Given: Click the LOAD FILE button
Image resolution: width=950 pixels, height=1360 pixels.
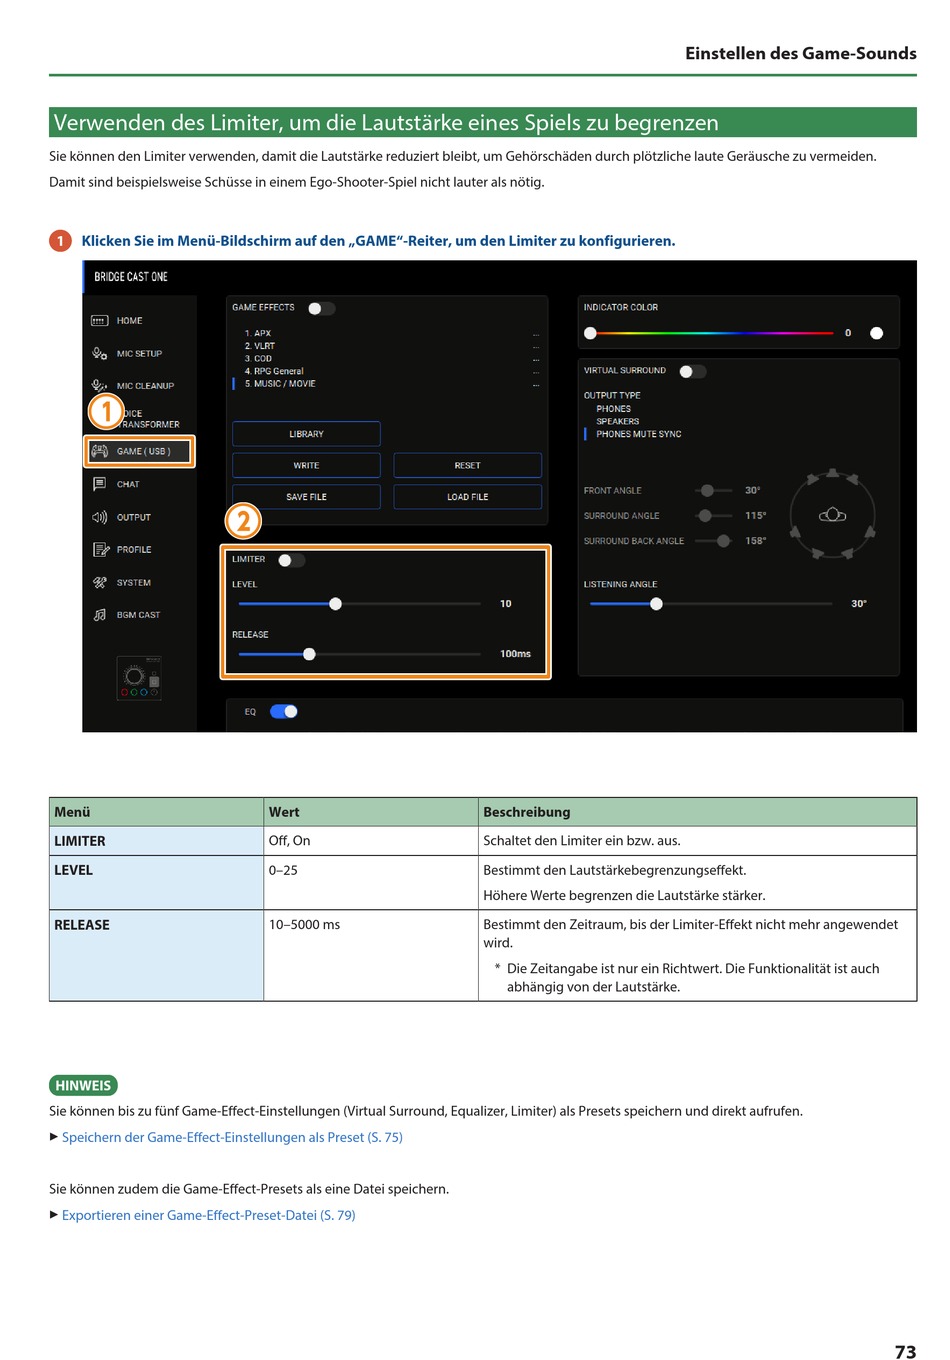Looking at the screenshot, I should coord(467,497).
